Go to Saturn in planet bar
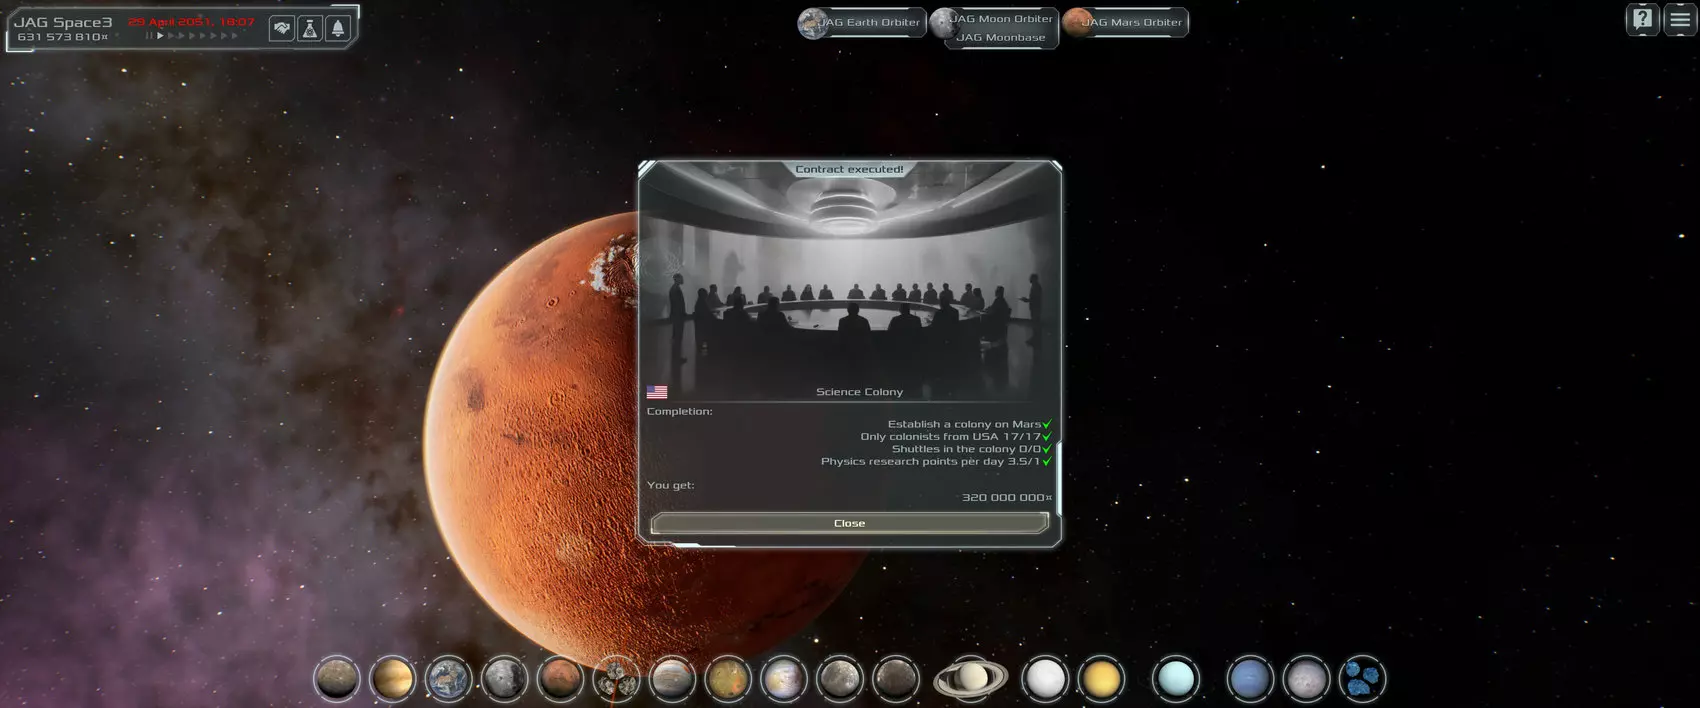This screenshot has width=1700, height=708. coord(970,679)
